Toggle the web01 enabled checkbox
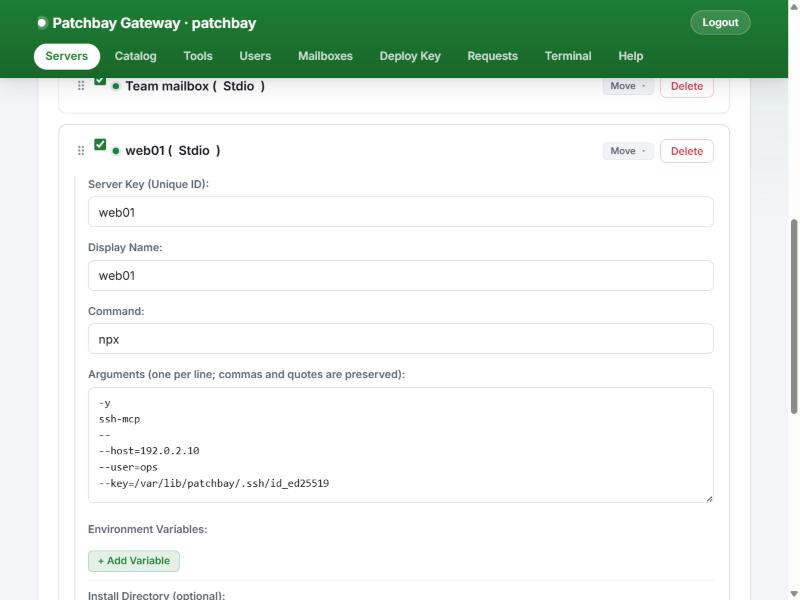800x600 pixels. (100, 144)
